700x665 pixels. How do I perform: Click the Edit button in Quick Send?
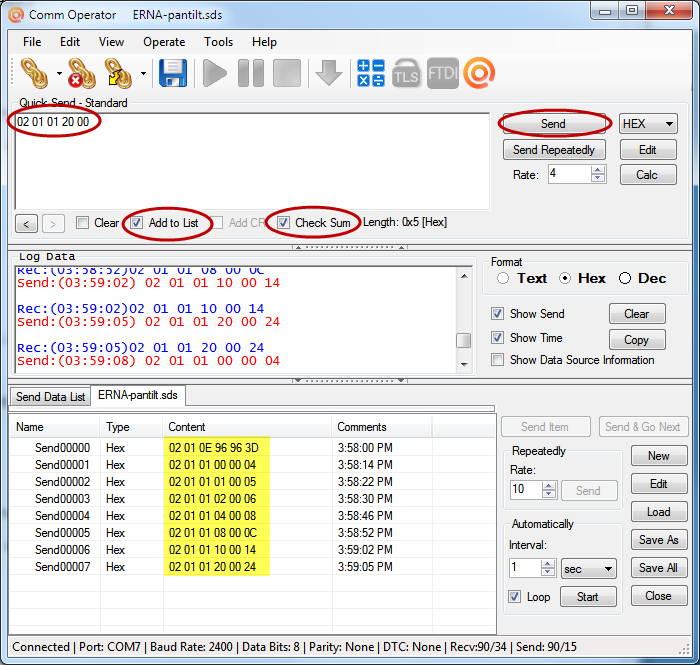click(648, 150)
